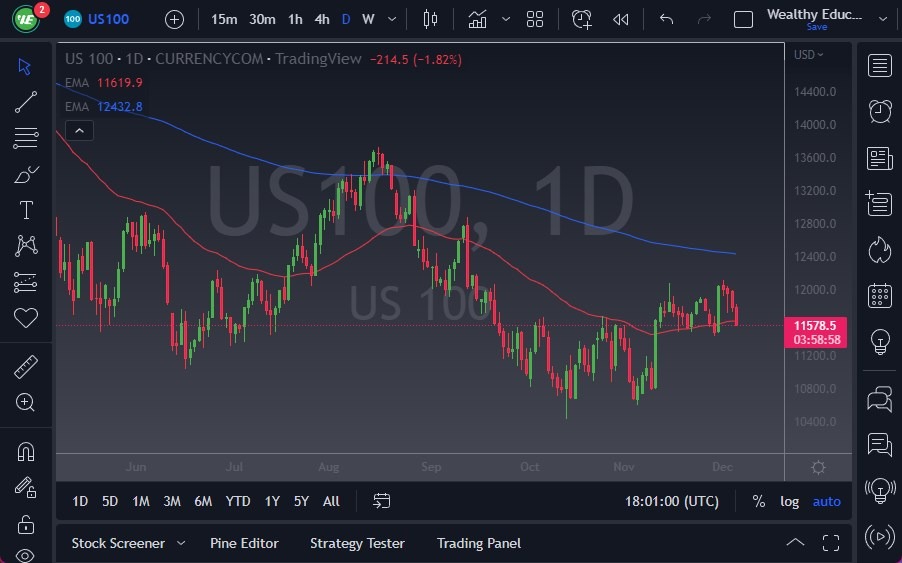Select the text annotation tool
This screenshot has height=563, width=902.
point(26,210)
